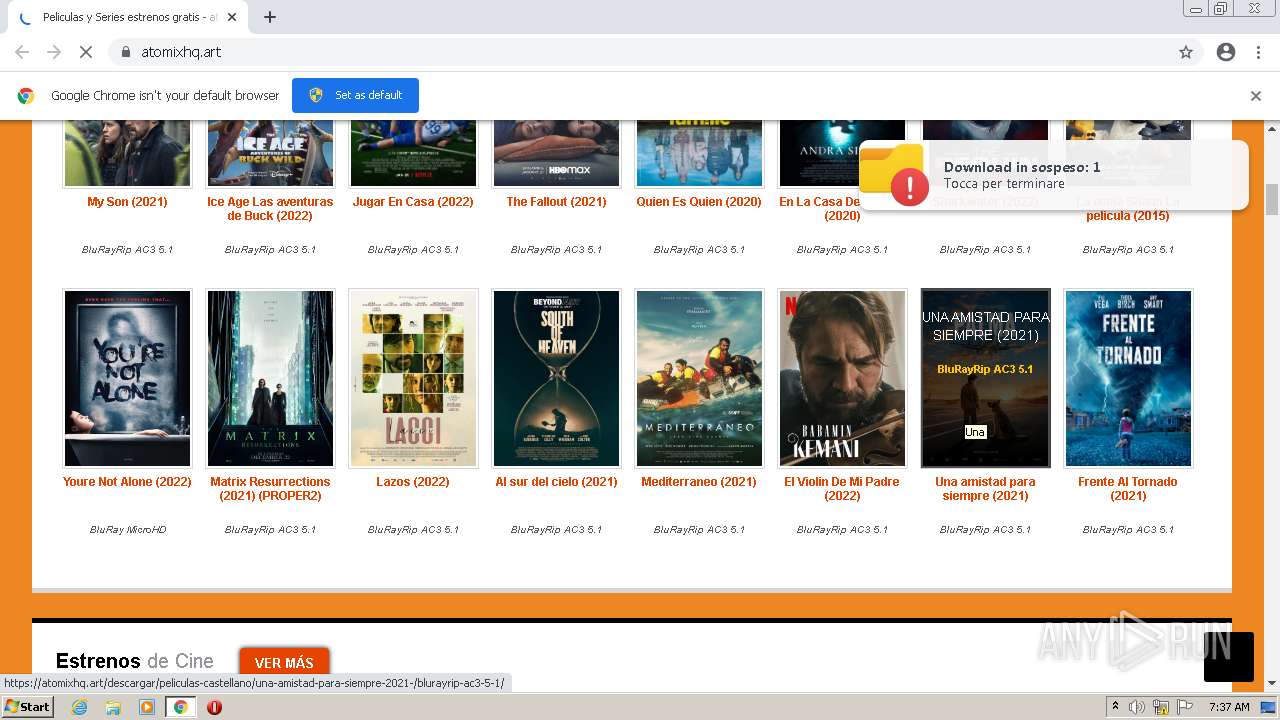Screen dimensions: 1280x720
Task: Open network status tray icon
Action: (1161, 707)
